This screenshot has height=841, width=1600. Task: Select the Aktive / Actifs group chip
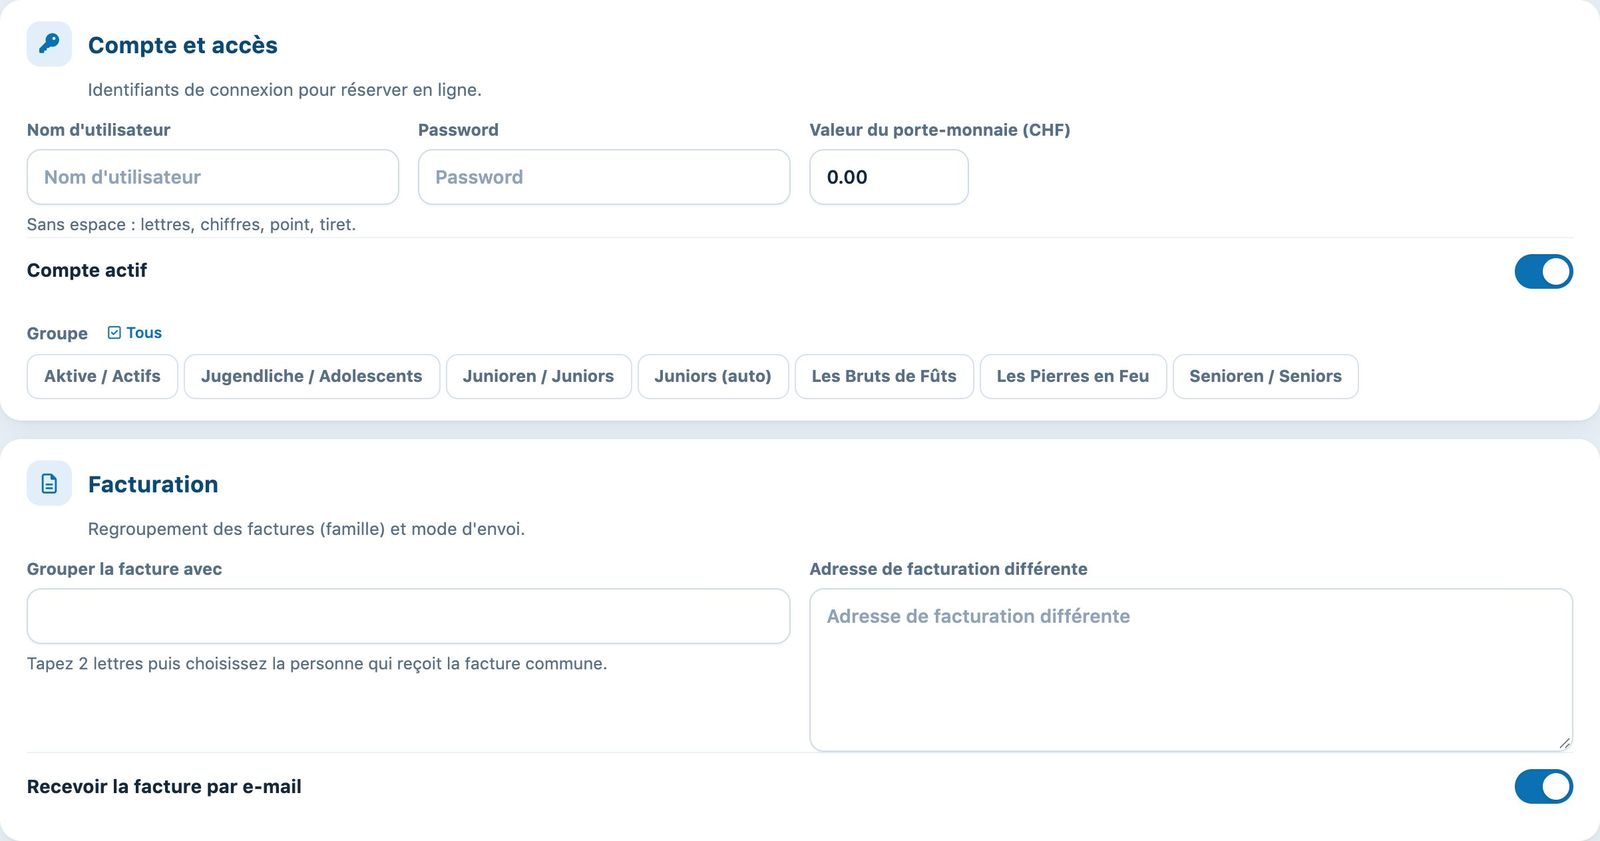(x=102, y=376)
